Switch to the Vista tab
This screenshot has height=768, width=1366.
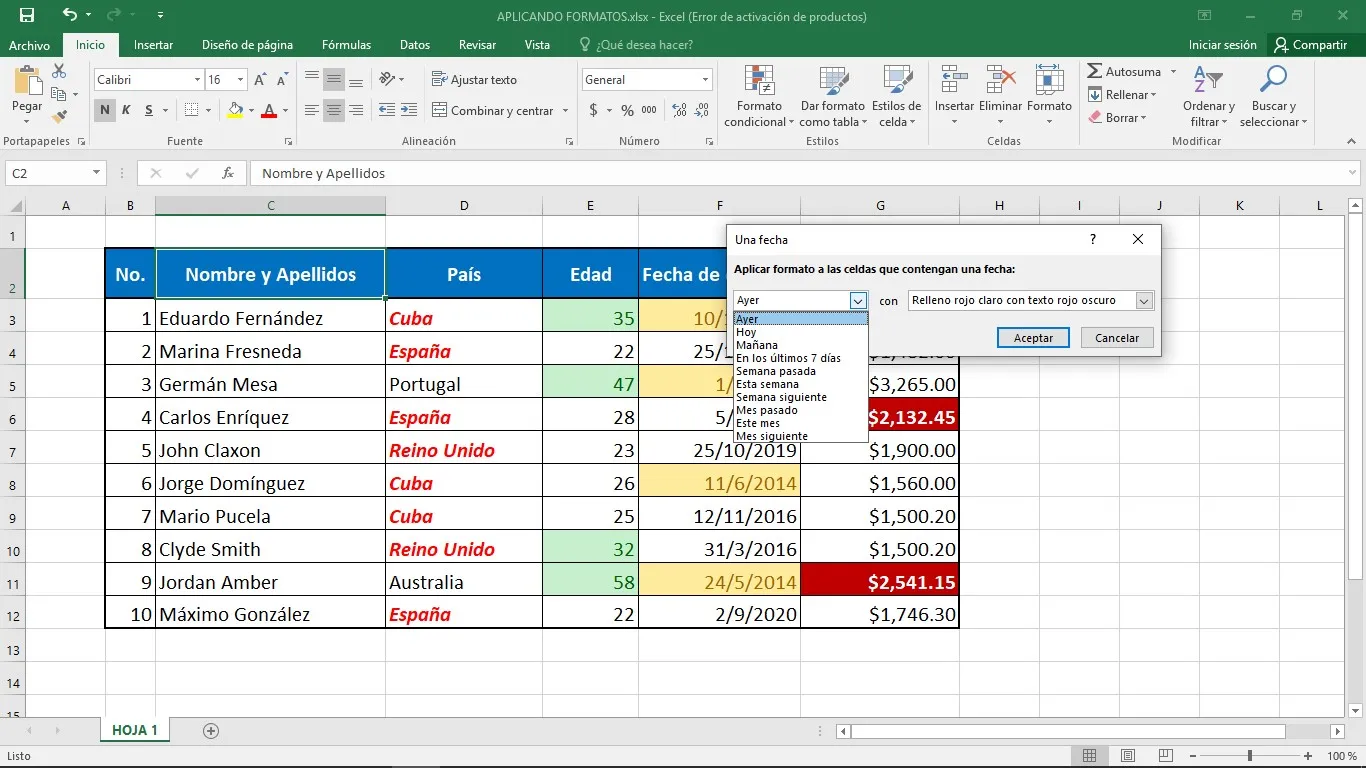537,45
